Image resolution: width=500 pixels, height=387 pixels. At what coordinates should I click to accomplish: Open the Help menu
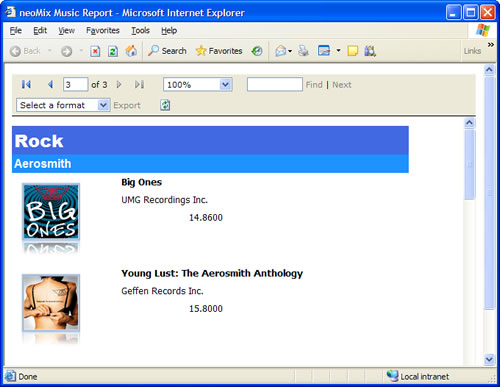(169, 31)
